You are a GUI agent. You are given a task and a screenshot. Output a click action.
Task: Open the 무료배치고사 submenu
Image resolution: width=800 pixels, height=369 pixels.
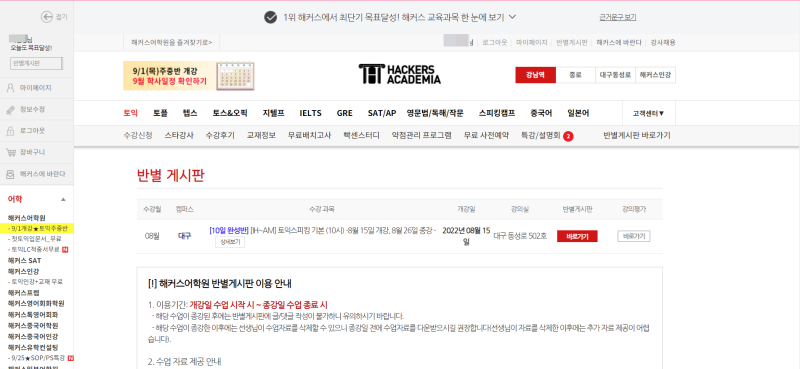(309, 136)
